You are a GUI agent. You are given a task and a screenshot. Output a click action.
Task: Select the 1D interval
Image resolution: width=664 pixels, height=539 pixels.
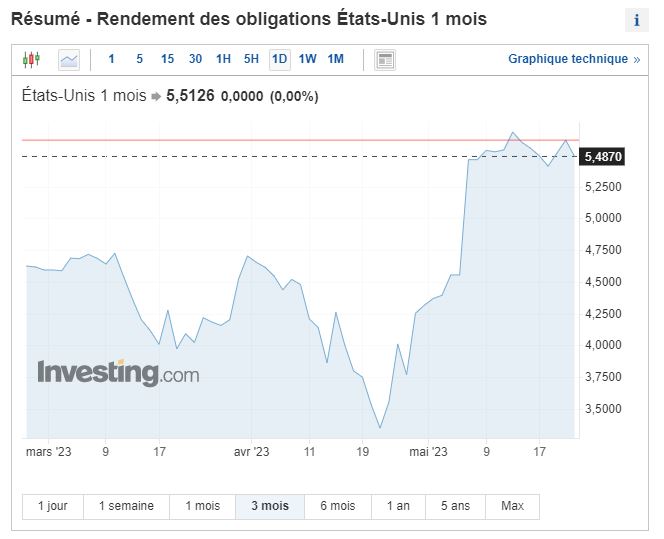(279, 60)
